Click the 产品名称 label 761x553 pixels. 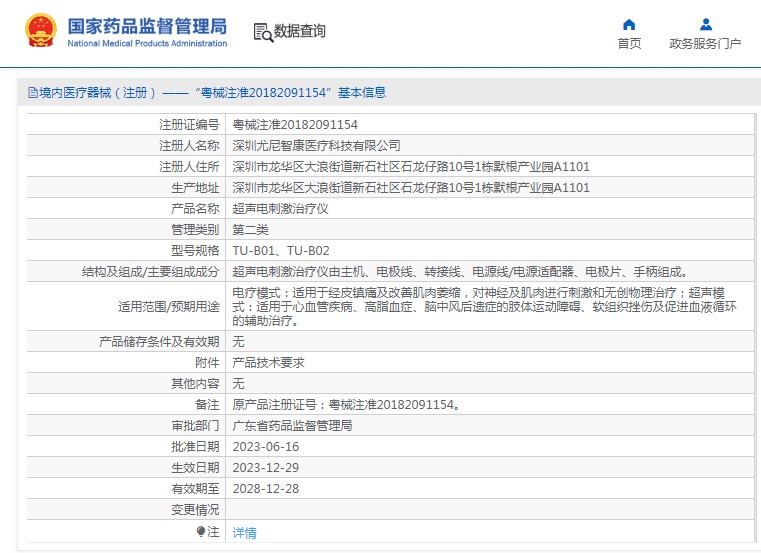(x=195, y=209)
